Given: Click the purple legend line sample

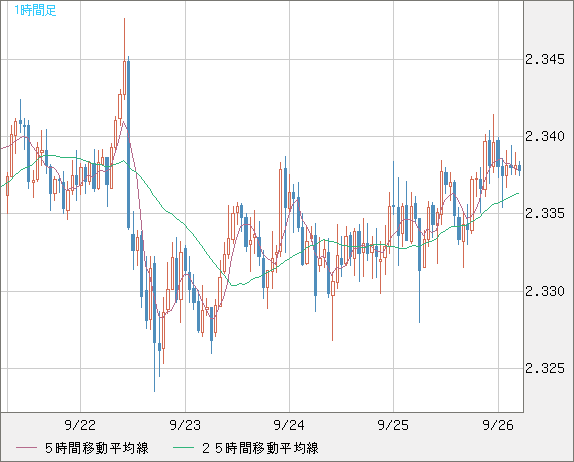Looking at the screenshot, I should [26, 448].
